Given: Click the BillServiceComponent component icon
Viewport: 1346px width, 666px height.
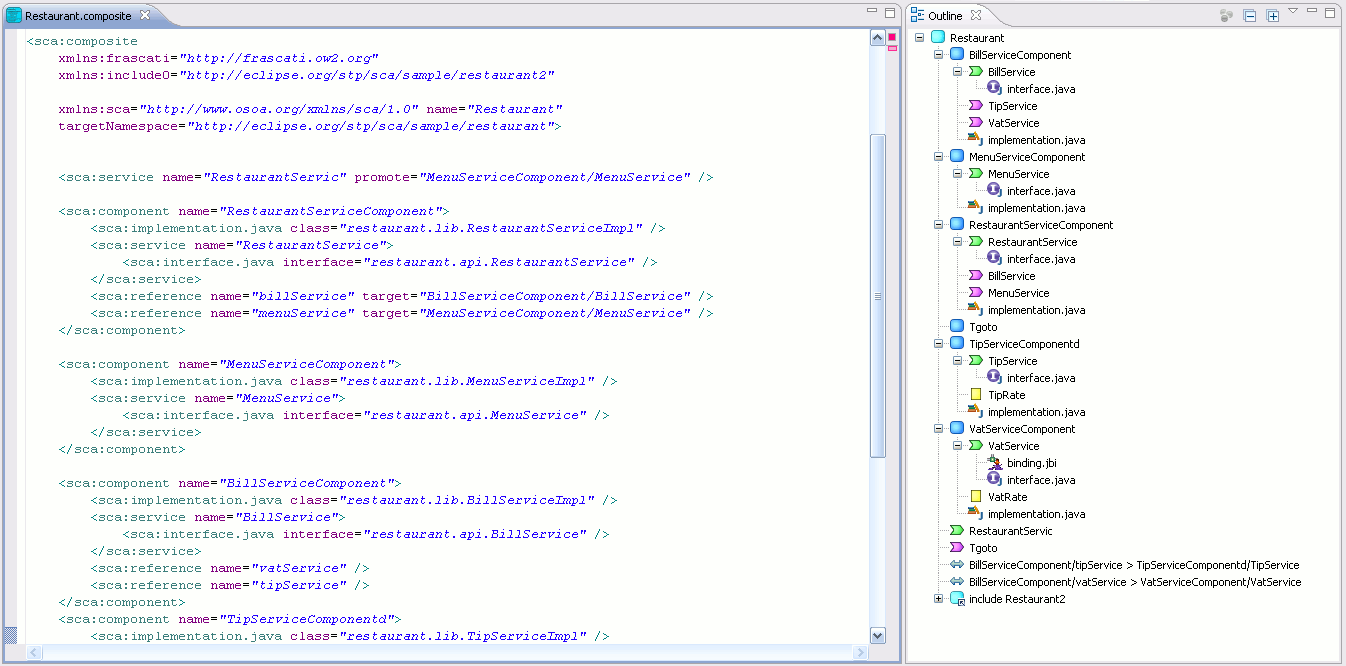Looking at the screenshot, I should pos(957,55).
